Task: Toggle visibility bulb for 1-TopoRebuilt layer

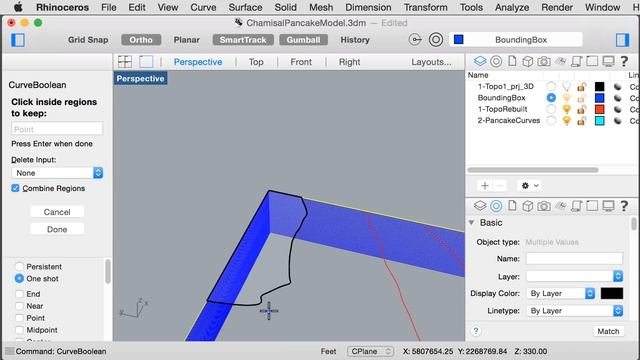Action: (566, 109)
